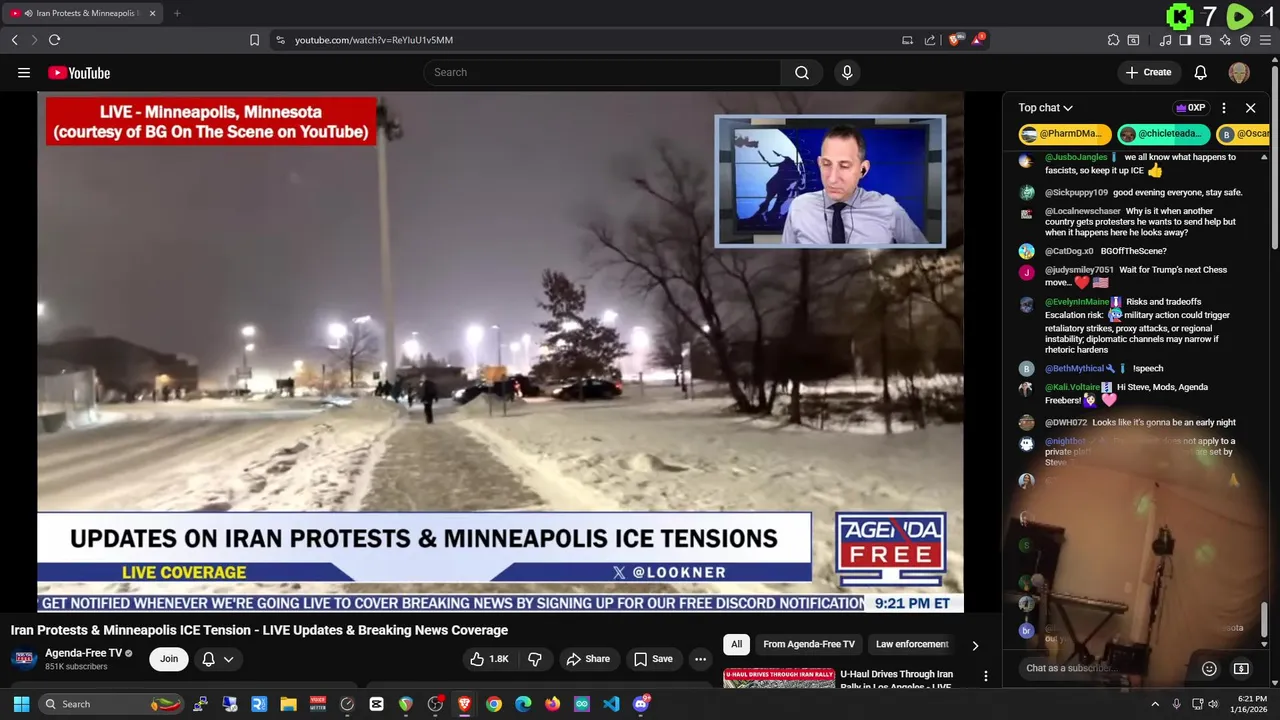Click @EvelynInMaine username in chat
Screen dimensions: 1280x720
click(1077, 302)
